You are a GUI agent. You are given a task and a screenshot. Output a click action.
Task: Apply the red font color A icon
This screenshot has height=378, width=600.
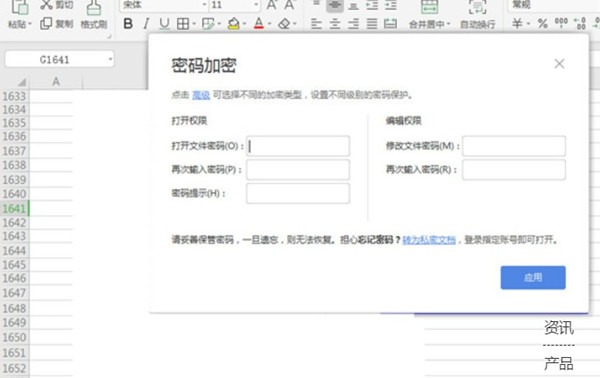(259, 24)
